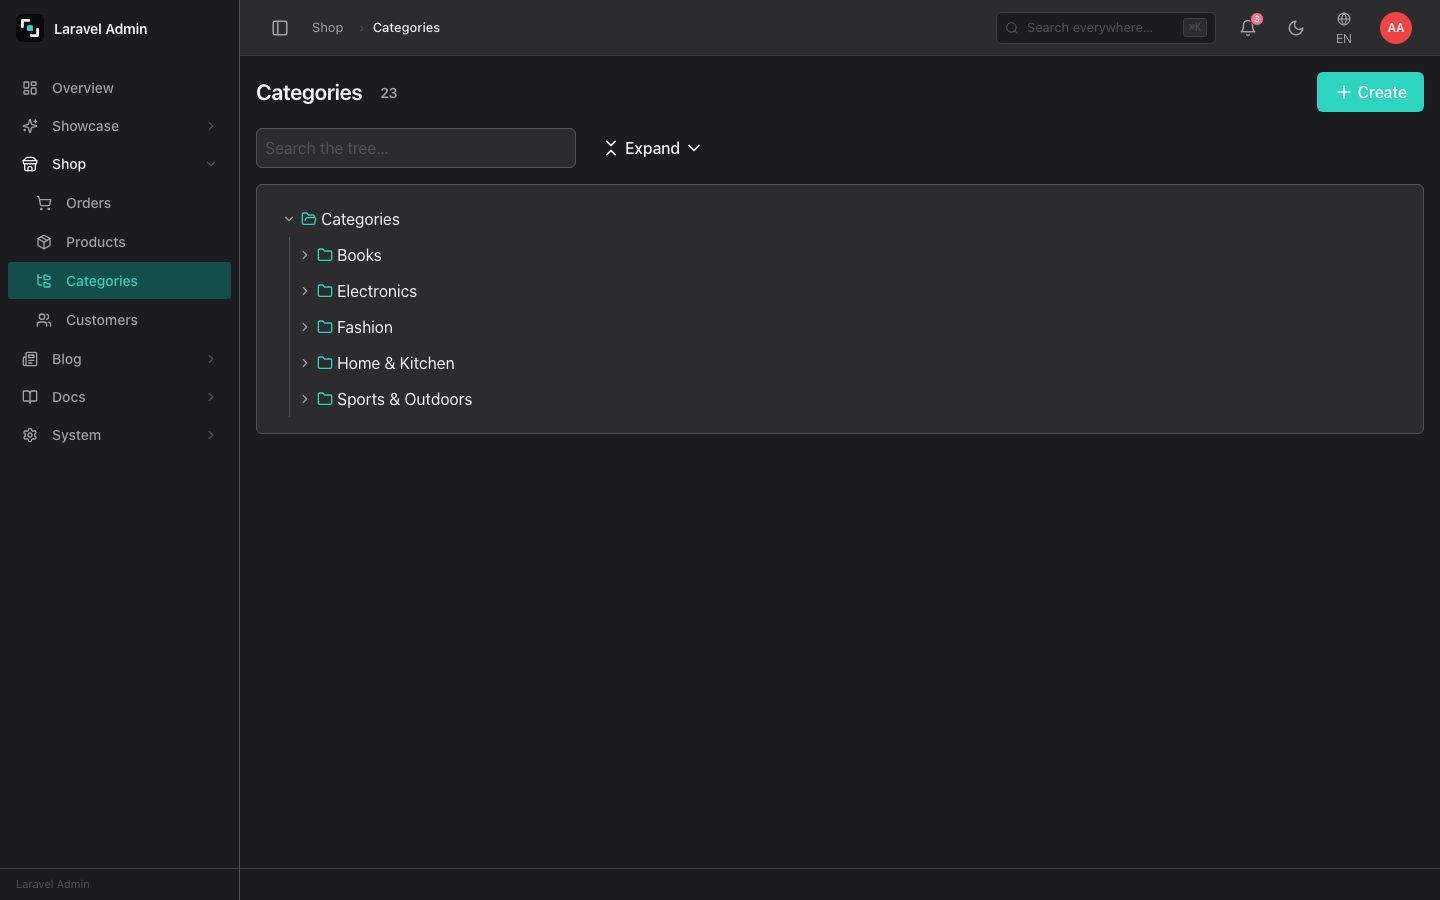Expand the System menu chevron
1440x900 pixels.
click(211, 435)
